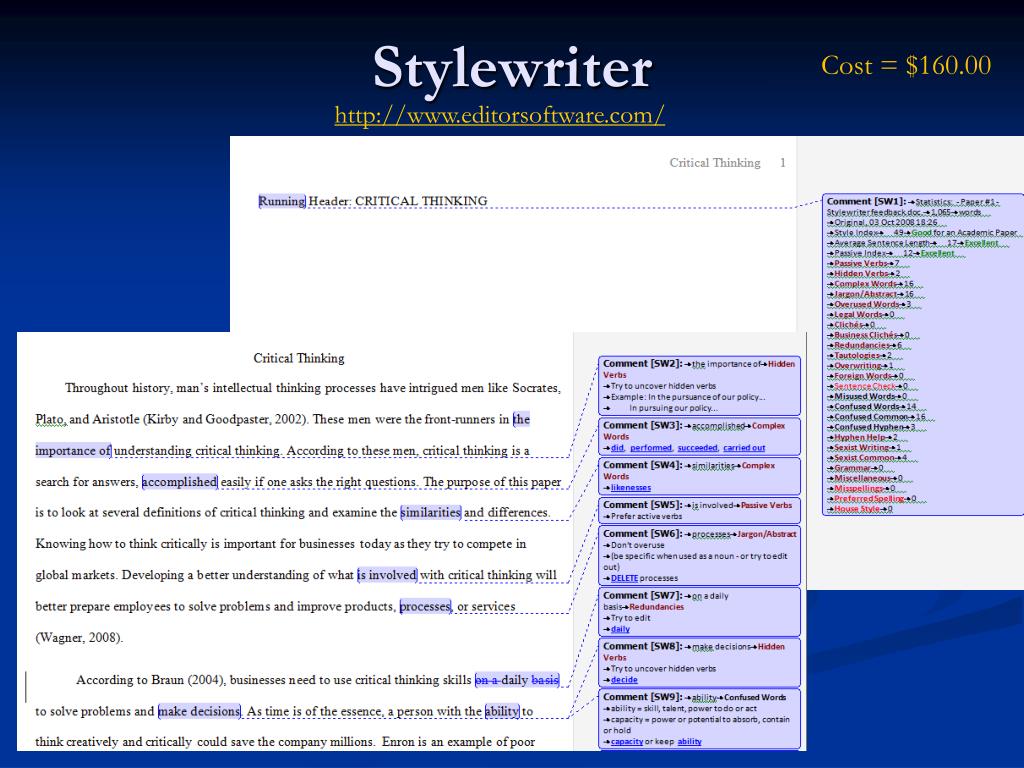Open the www.editorsoftware.com hyperlink
The height and width of the screenshot is (768, 1024).
coord(500,115)
